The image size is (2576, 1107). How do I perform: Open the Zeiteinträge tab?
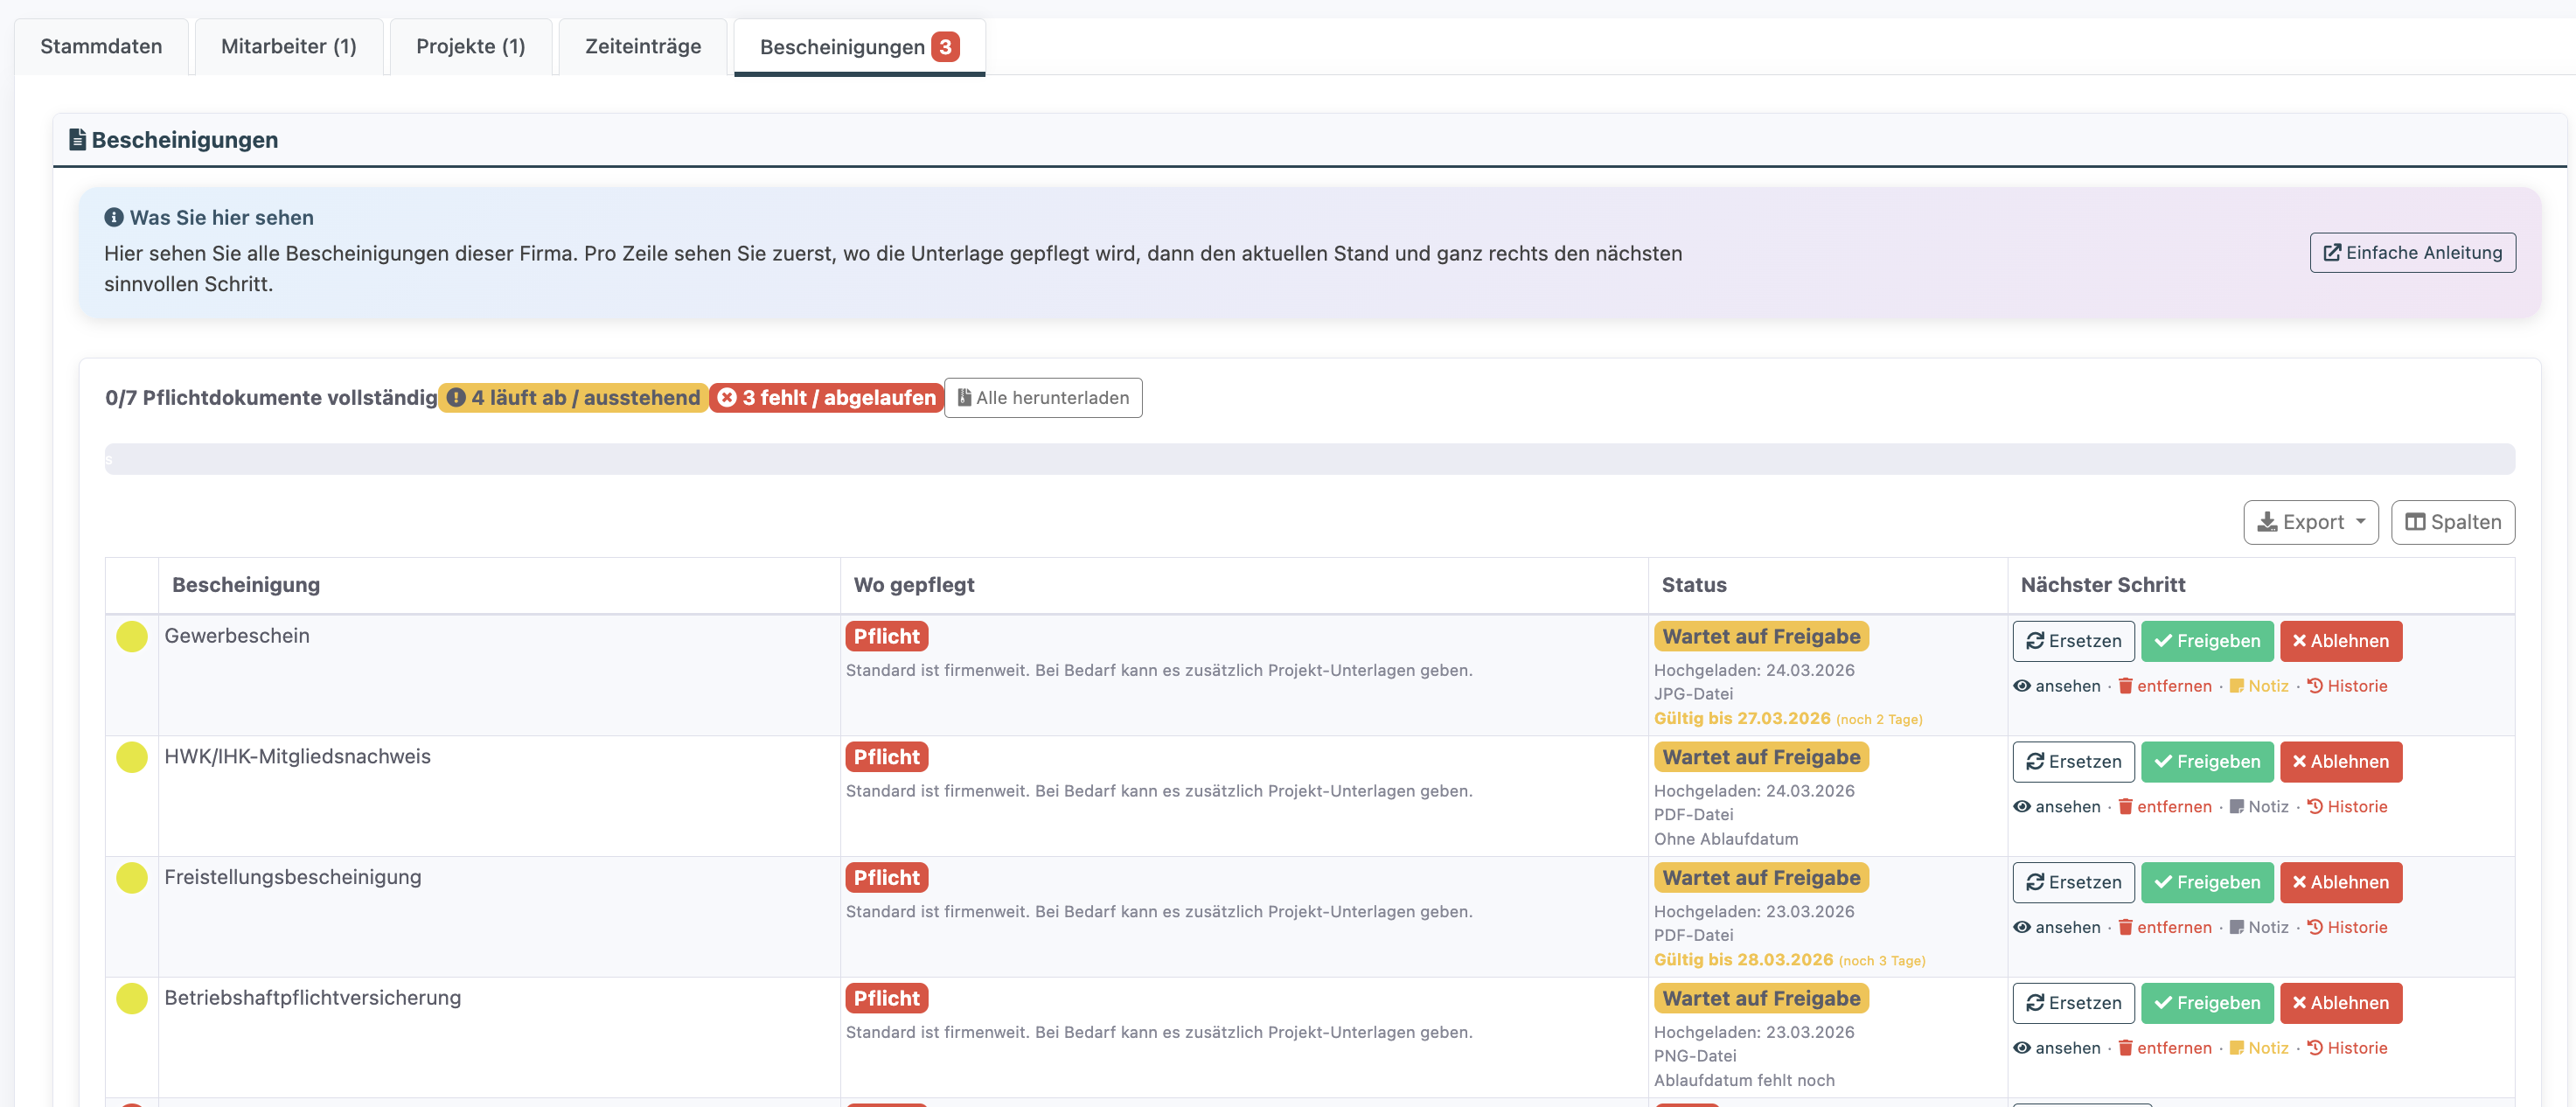coord(642,46)
